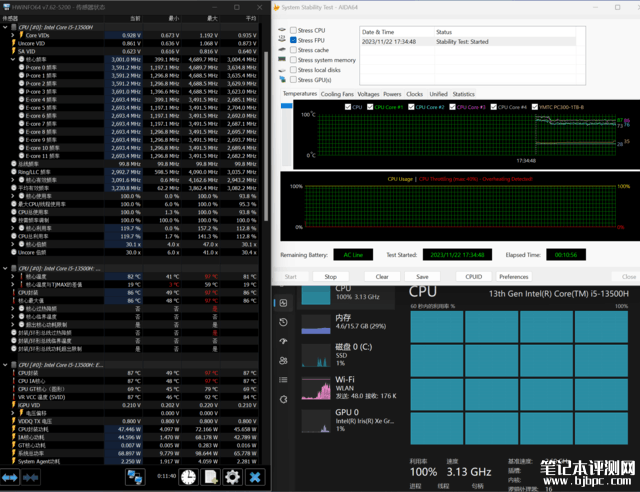The width and height of the screenshot is (640, 492).
Task: Uncheck the Stress FPU checkbox
Action: tap(293, 40)
